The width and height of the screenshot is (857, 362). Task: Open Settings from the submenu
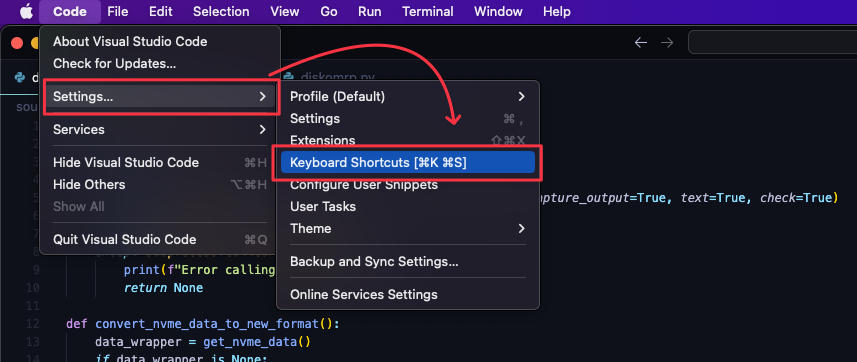tap(408, 119)
